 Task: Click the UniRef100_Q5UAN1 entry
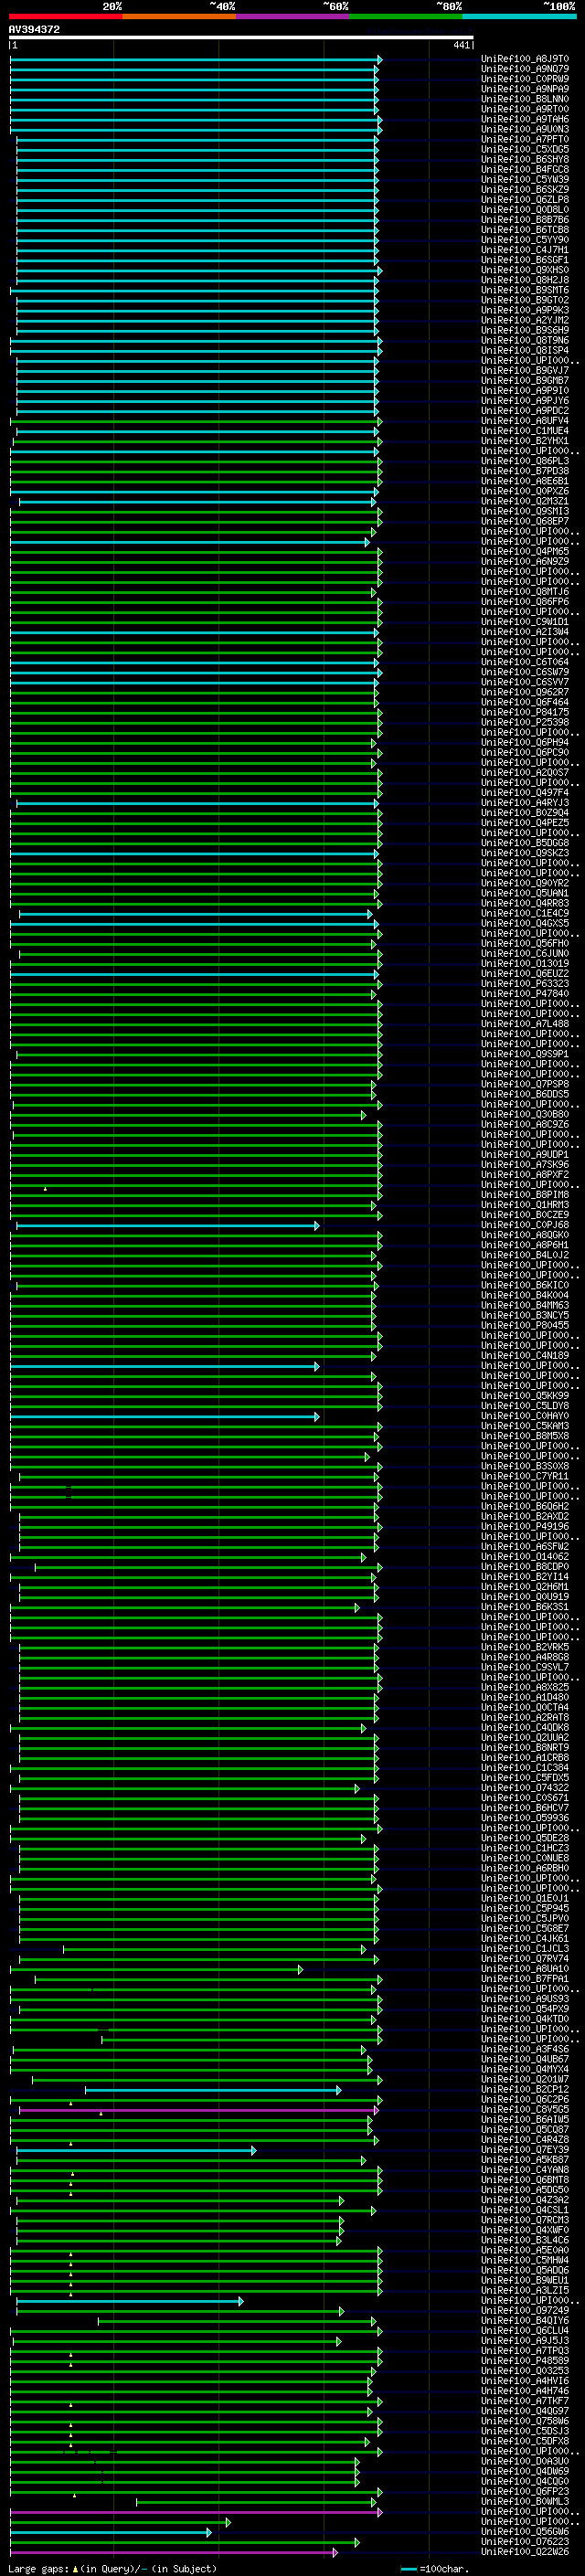pos(525,893)
